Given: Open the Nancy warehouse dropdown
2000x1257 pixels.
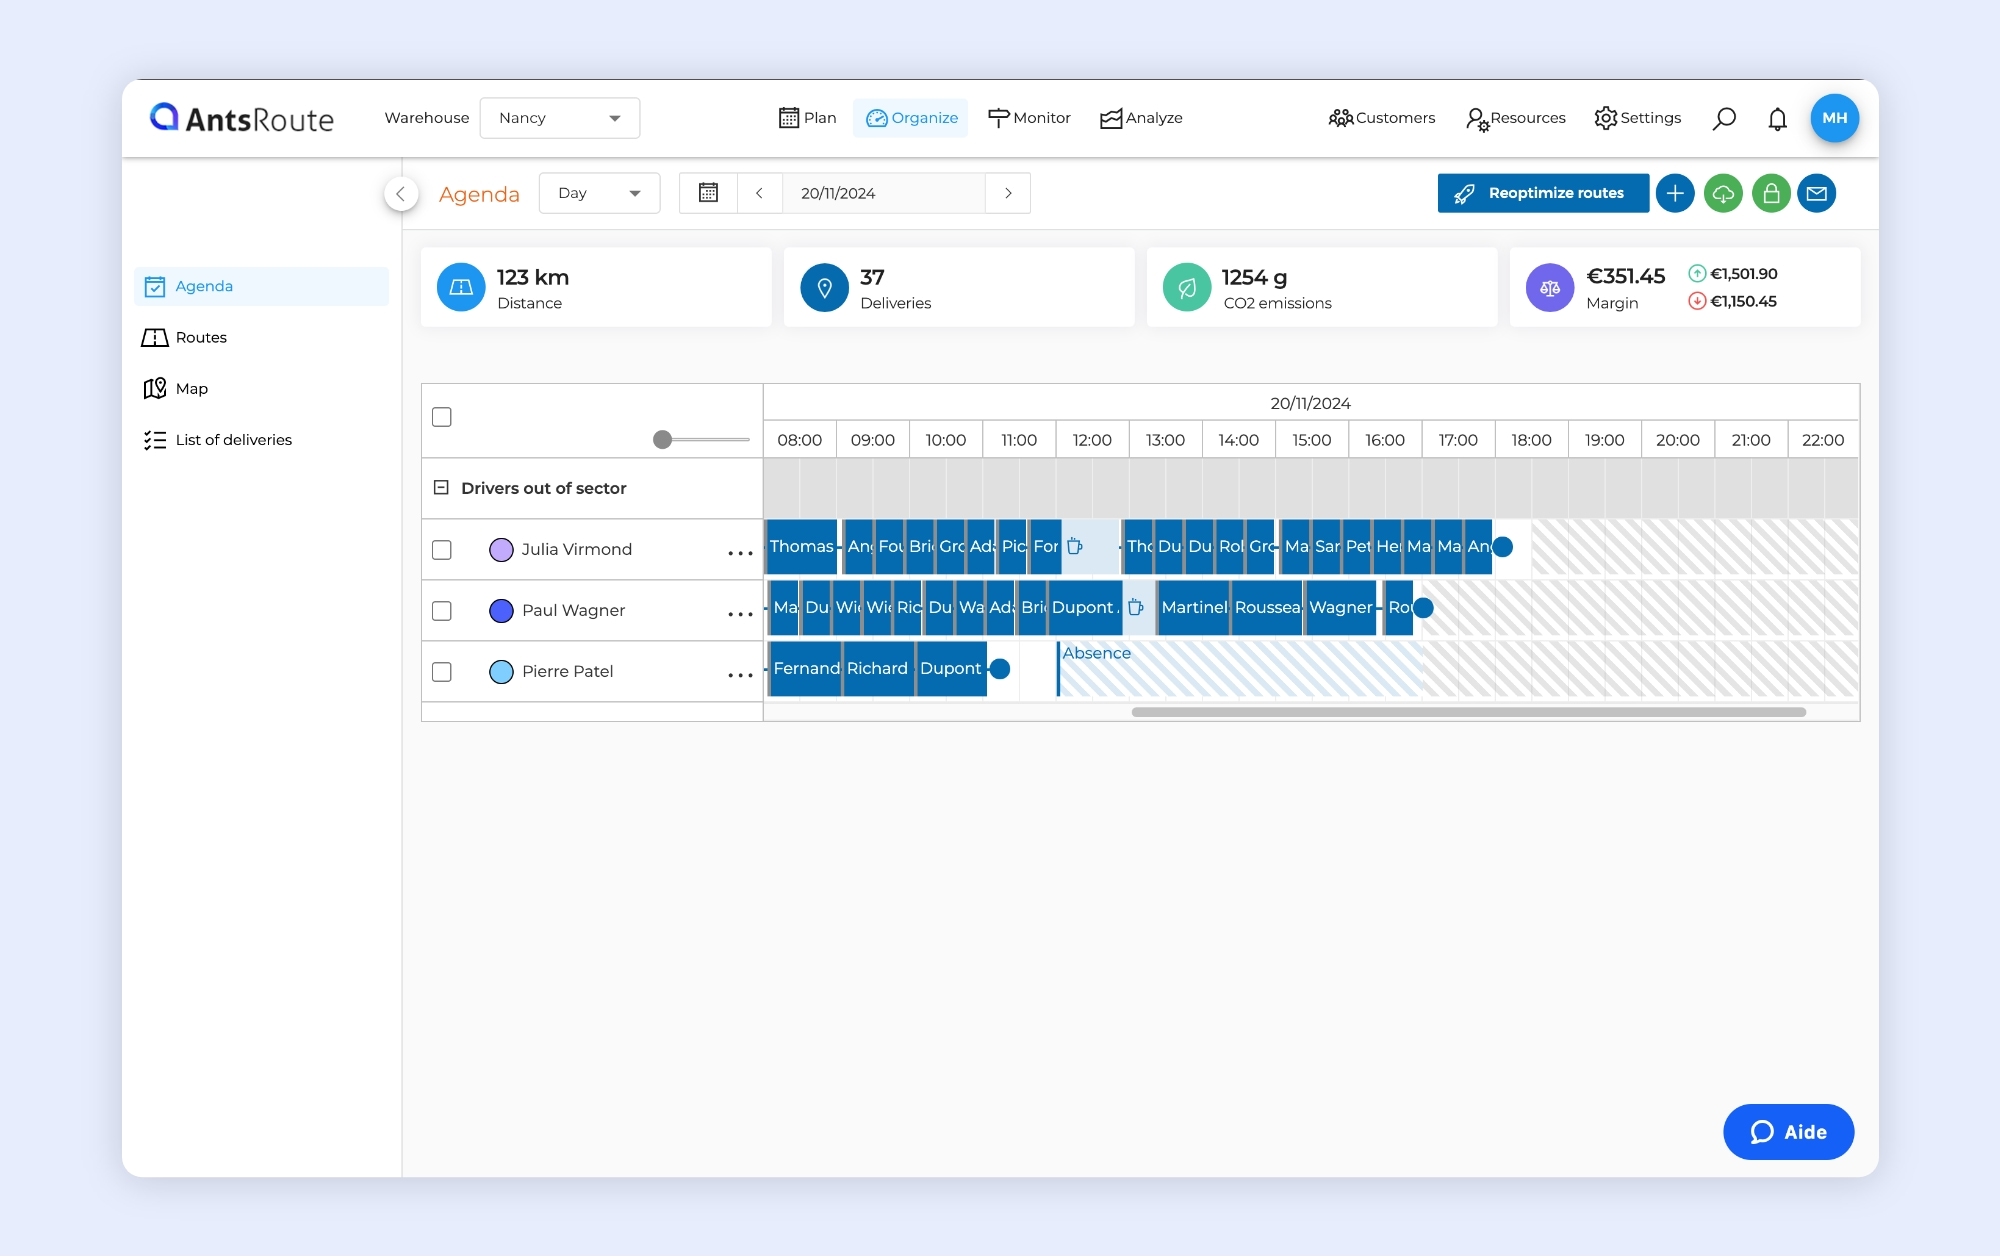Looking at the screenshot, I should point(559,118).
